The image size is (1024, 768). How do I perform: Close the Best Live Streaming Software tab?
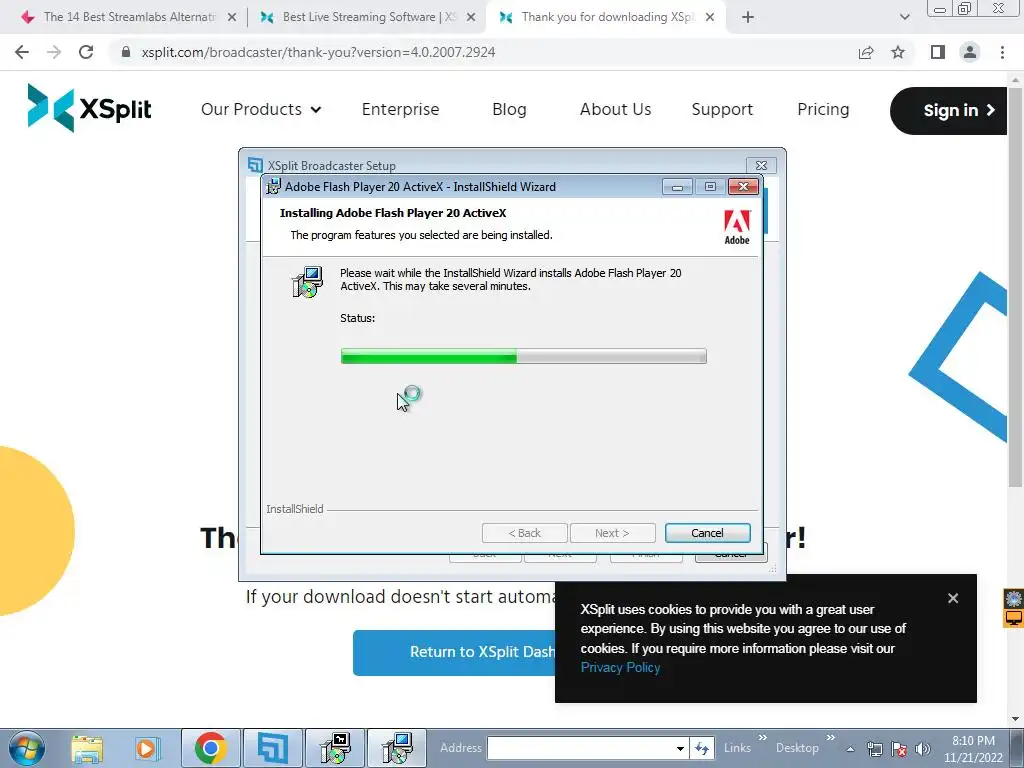[471, 17]
